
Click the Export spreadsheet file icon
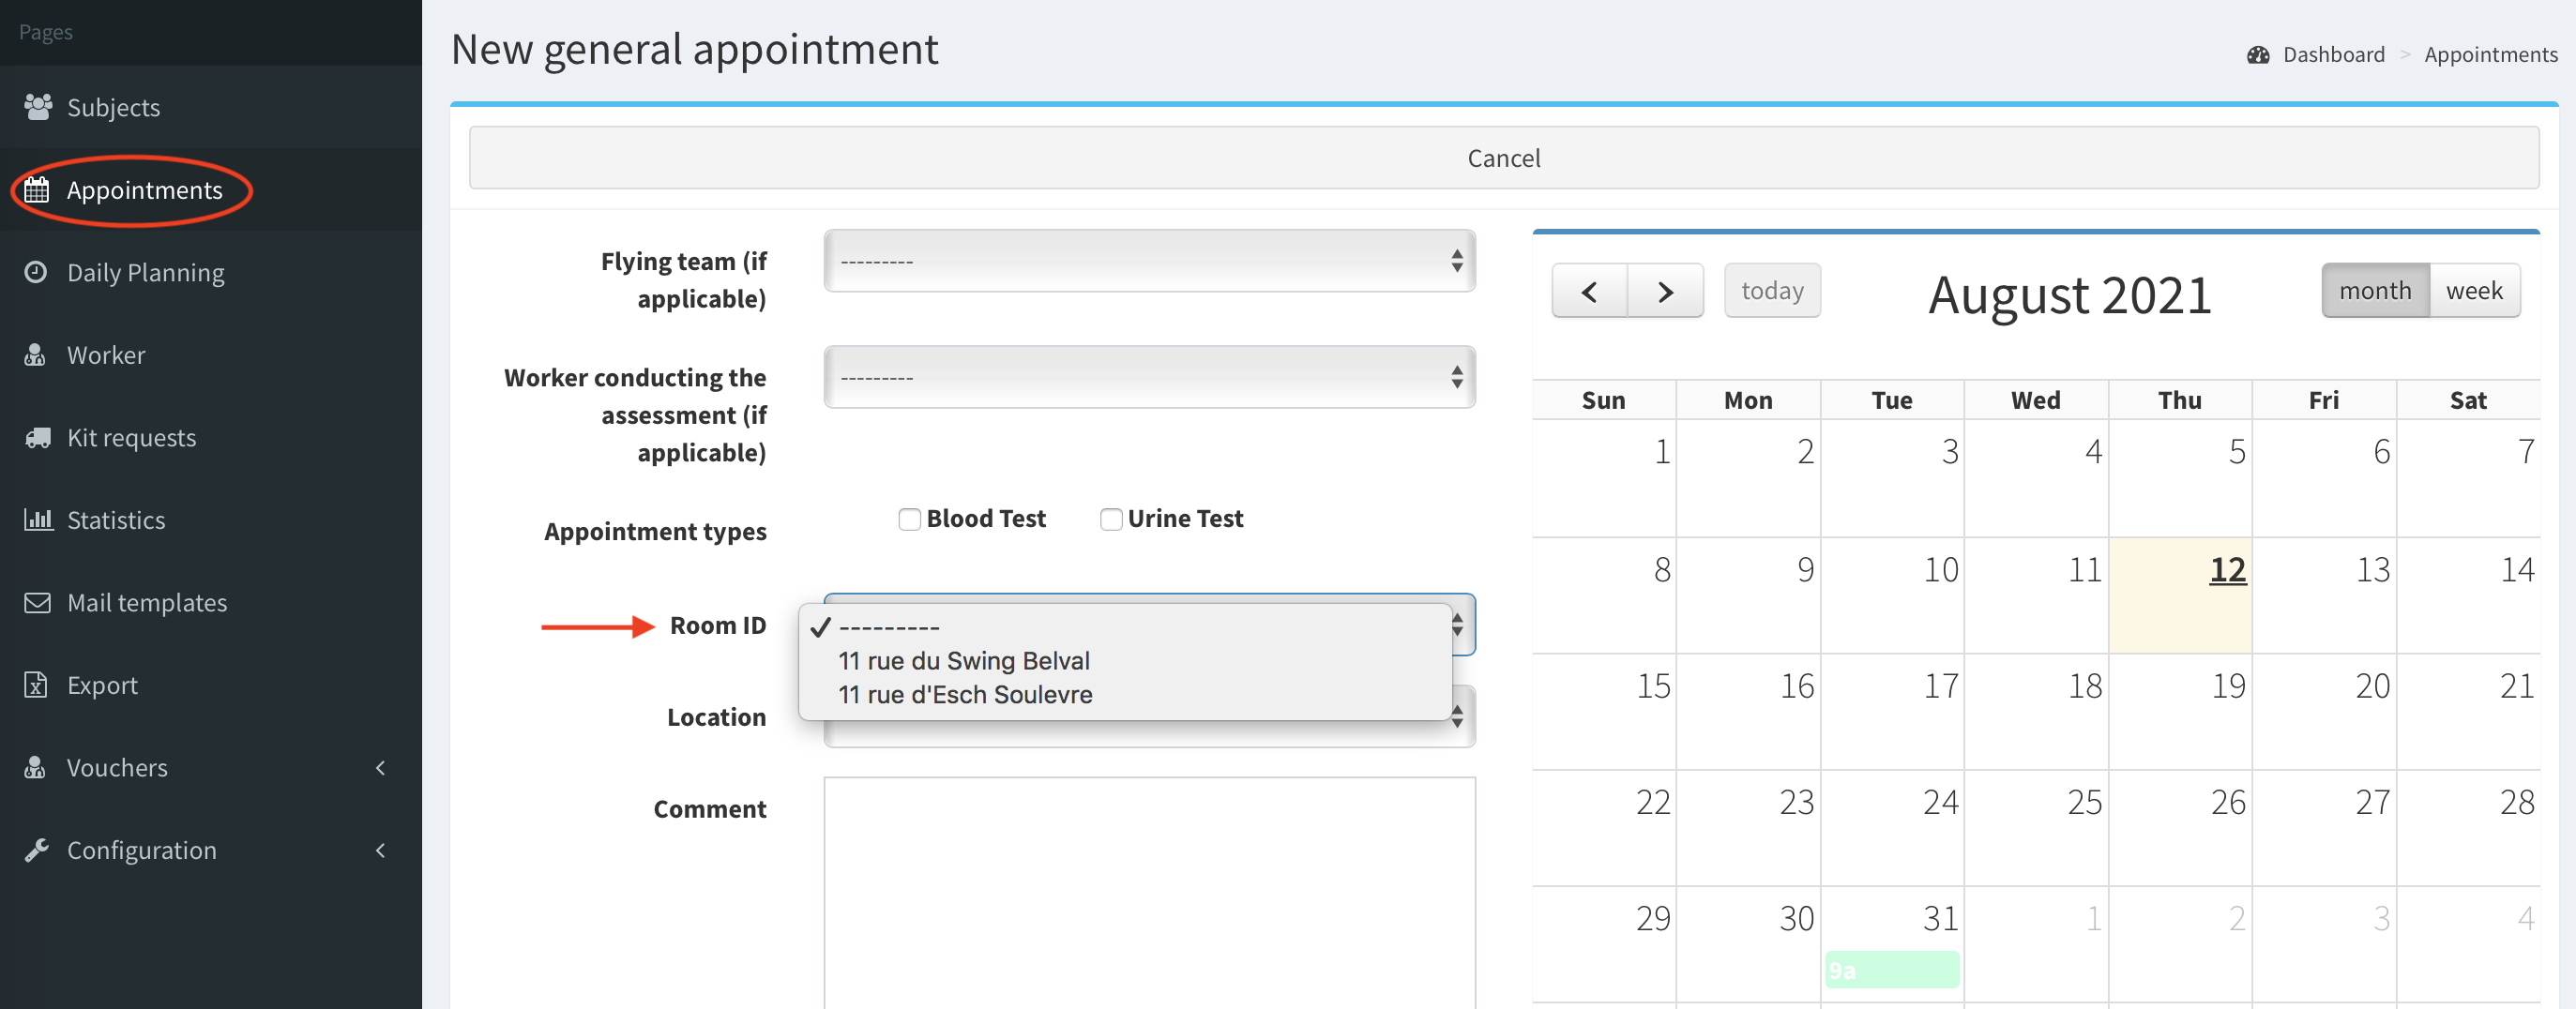pos(36,685)
